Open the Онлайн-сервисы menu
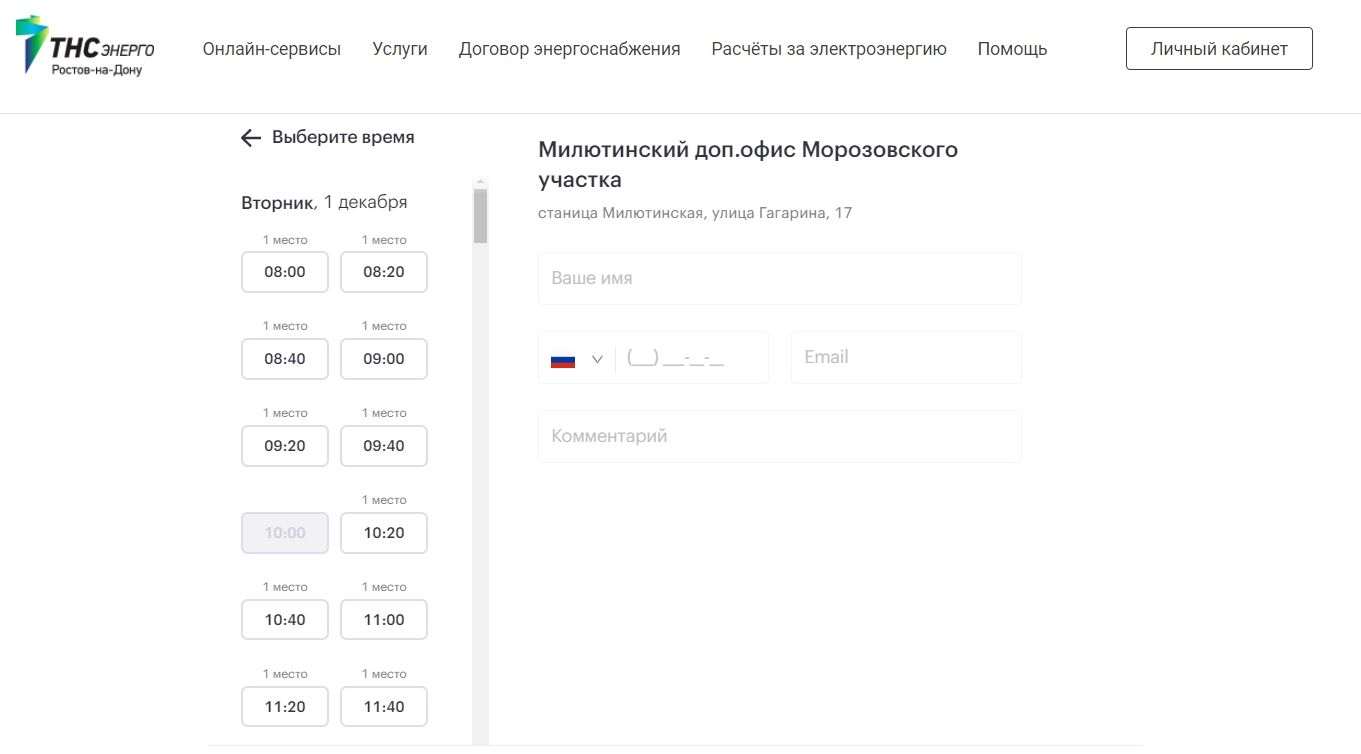Image resolution: width=1361 pixels, height=754 pixels. [x=272, y=49]
